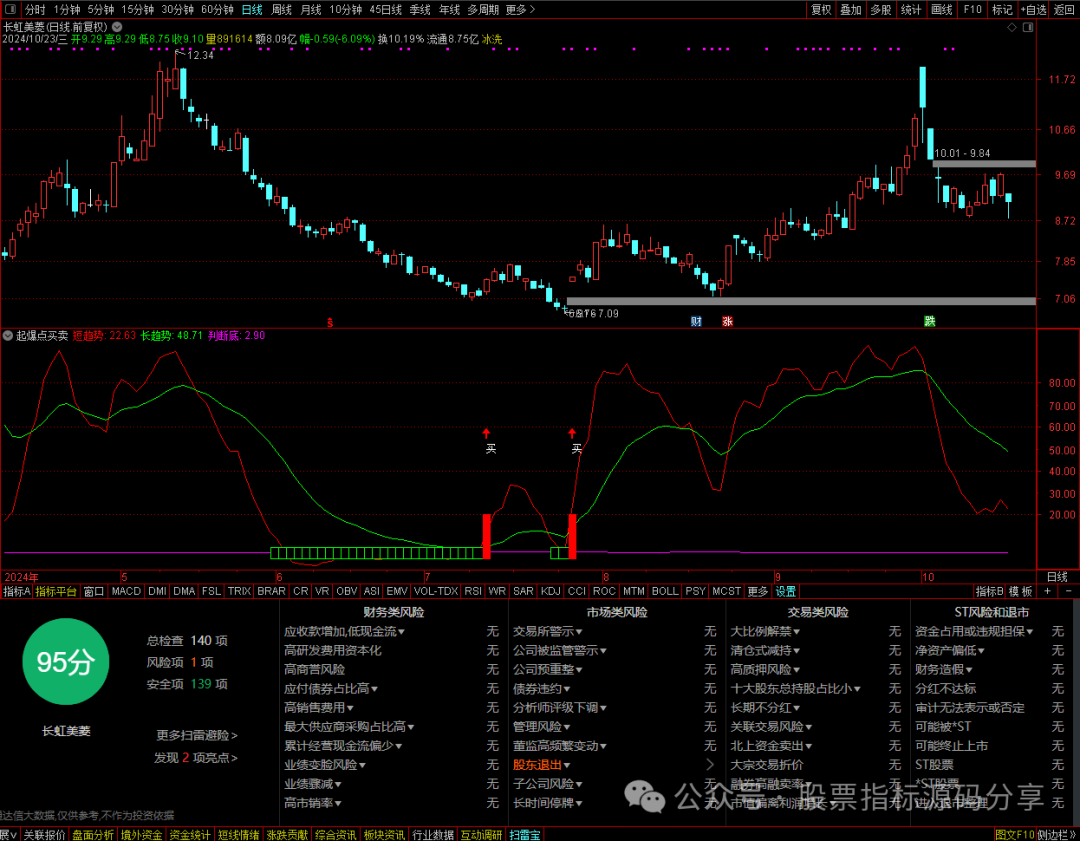Click the 风险项 1 项 count
Viewport: 1080px width, 841px height.
[180, 662]
